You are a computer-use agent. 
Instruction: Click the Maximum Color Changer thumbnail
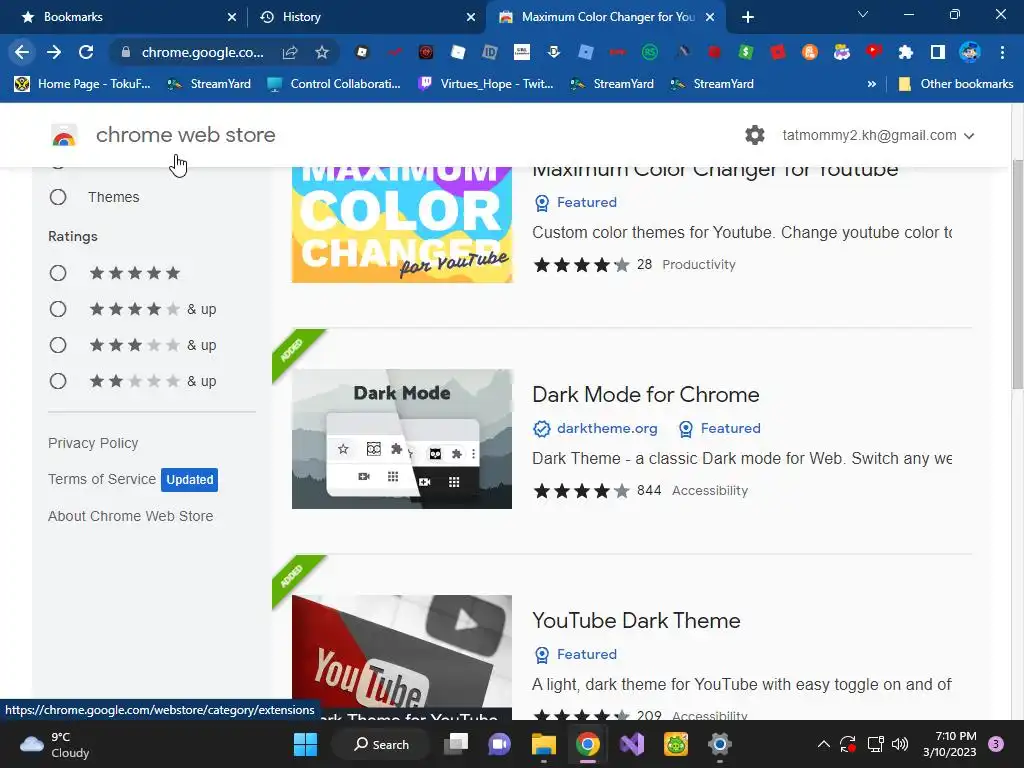click(x=402, y=225)
